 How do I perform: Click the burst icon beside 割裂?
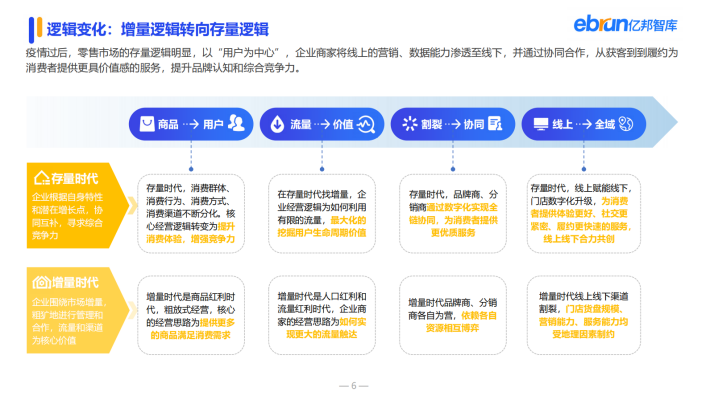(410, 124)
